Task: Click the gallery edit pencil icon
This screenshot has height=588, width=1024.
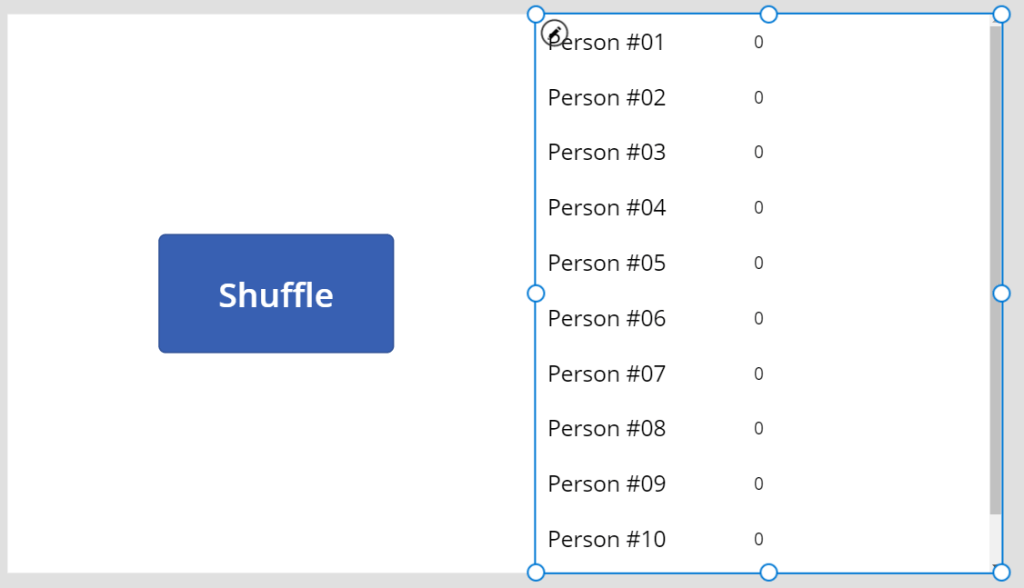Action: pyautogui.click(x=554, y=33)
